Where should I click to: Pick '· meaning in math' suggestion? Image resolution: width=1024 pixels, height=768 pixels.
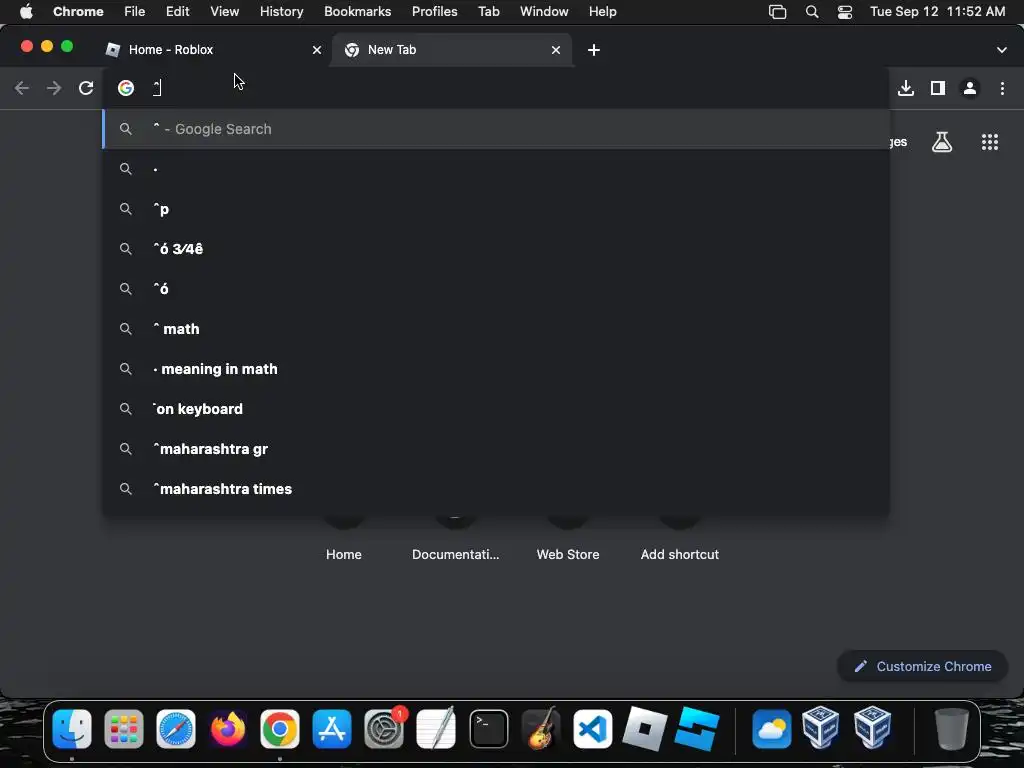(496, 369)
